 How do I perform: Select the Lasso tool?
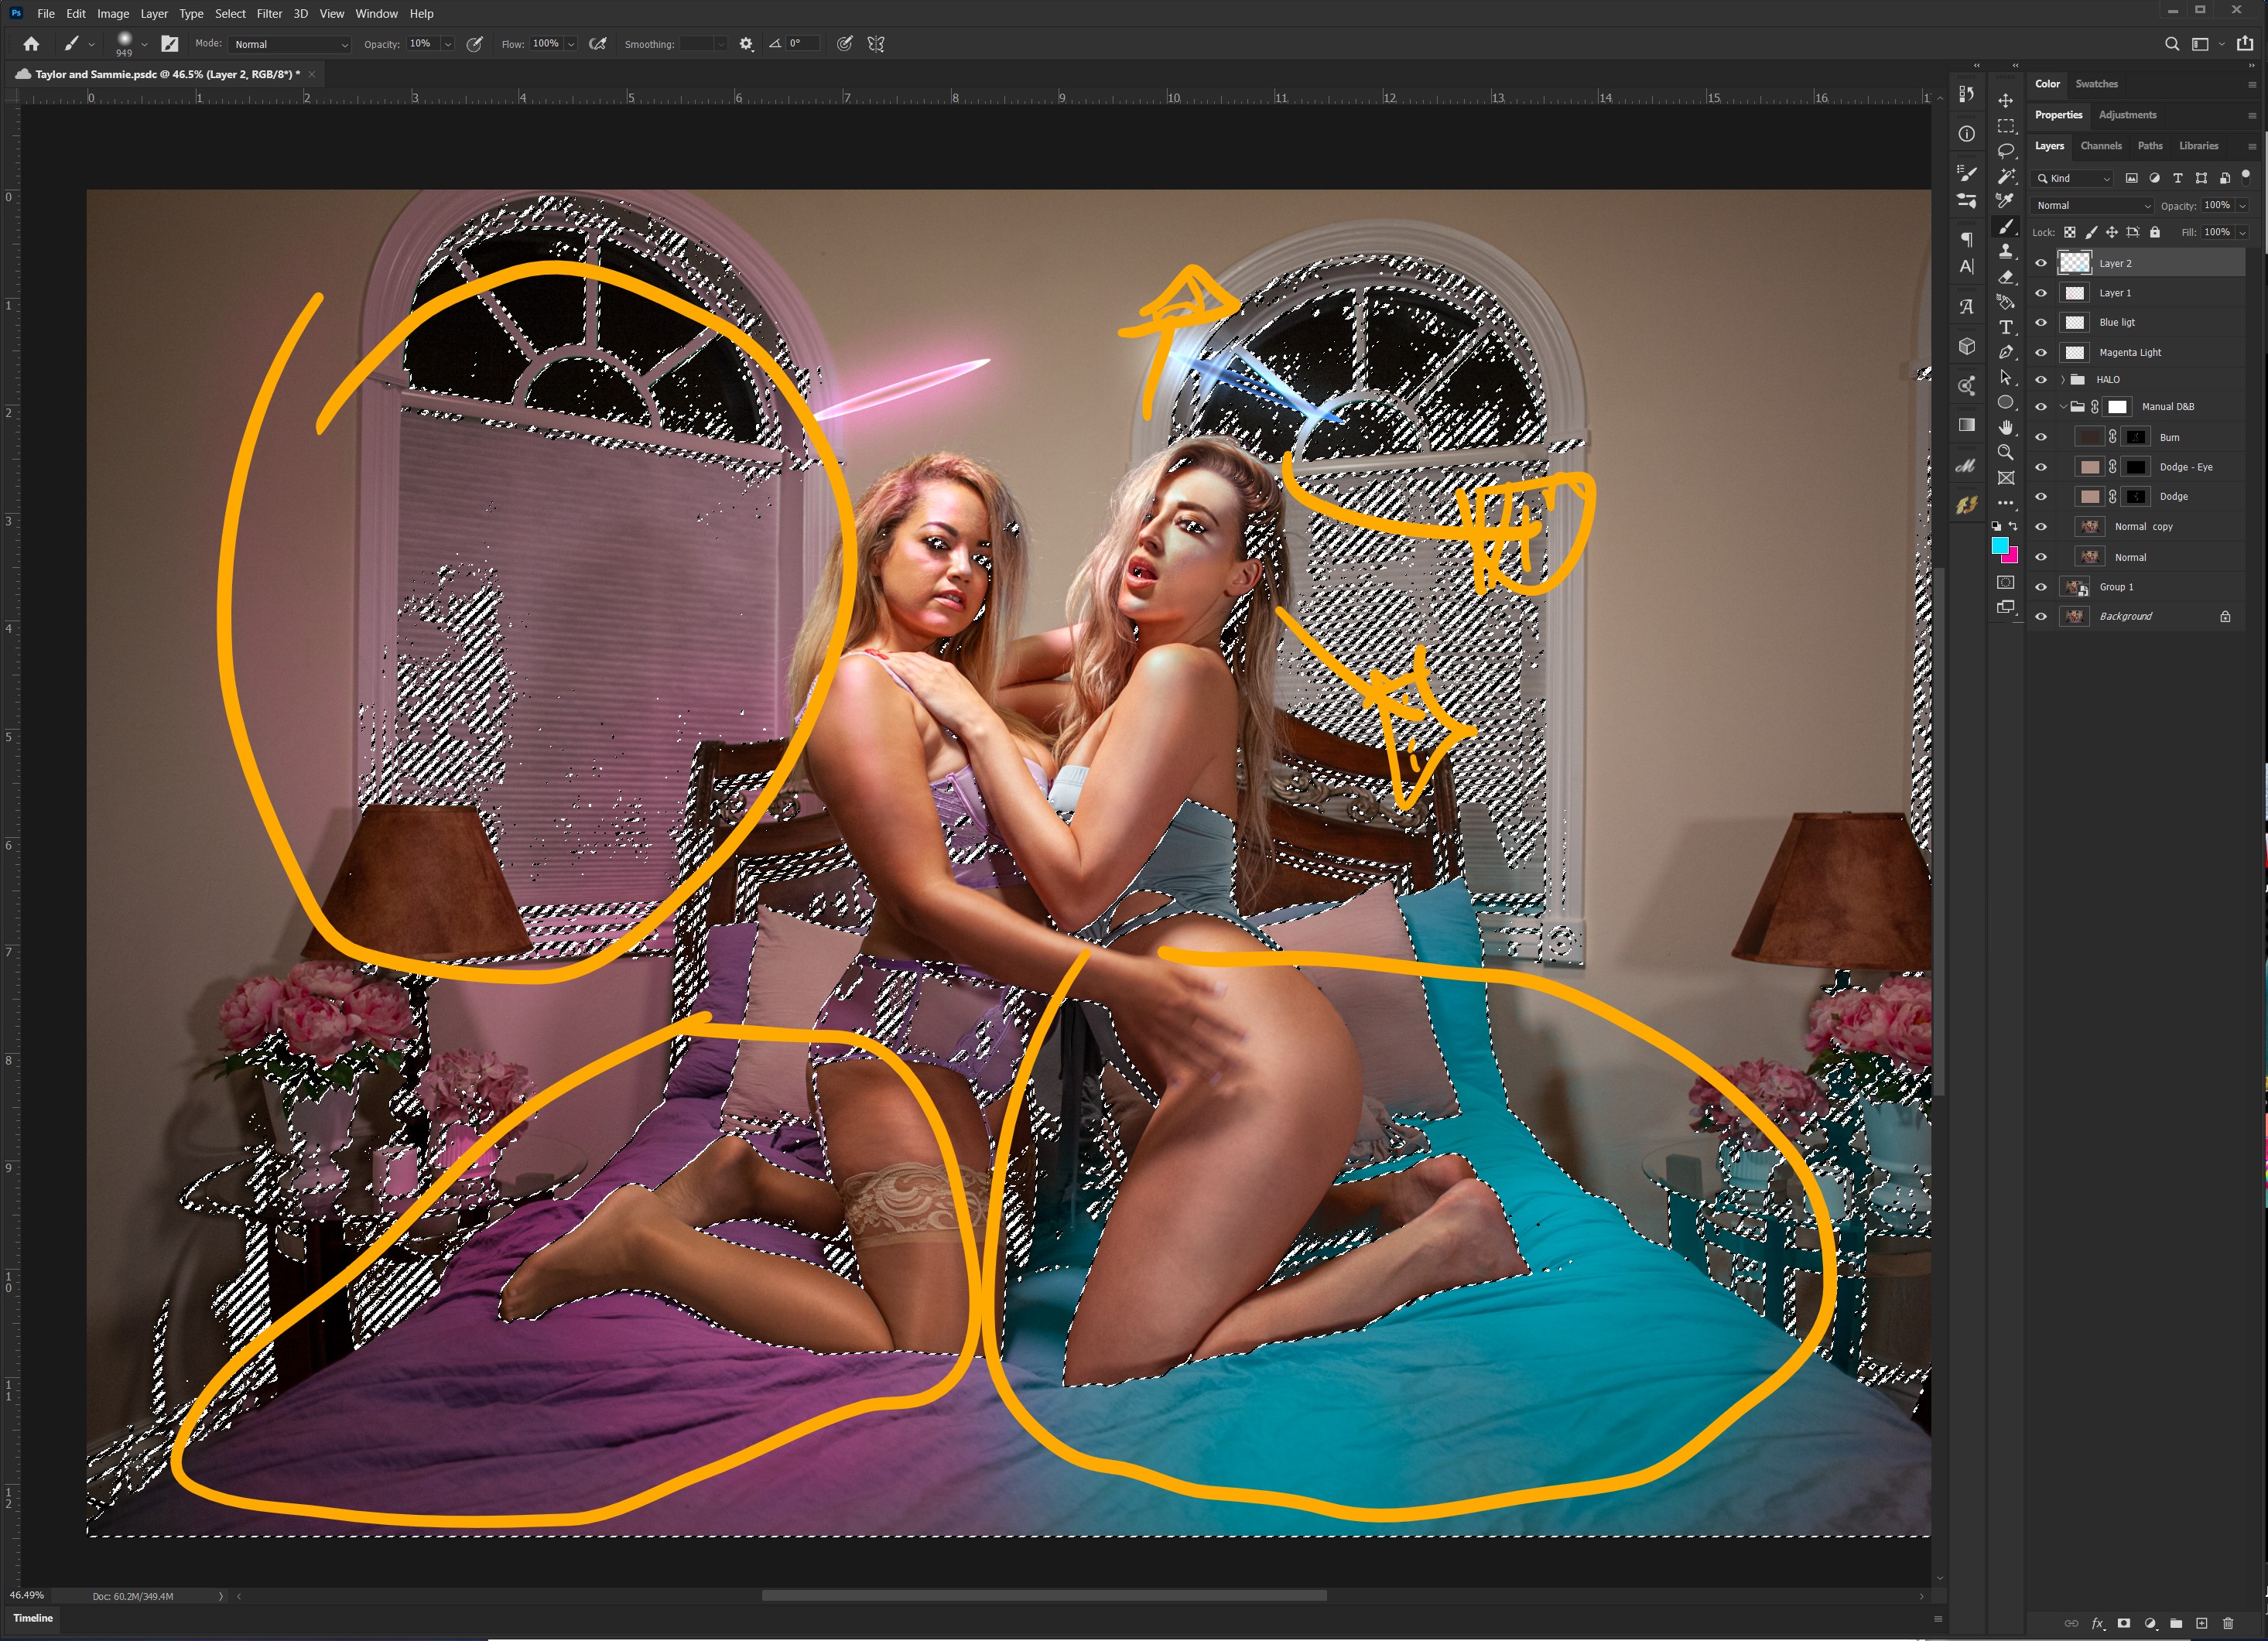point(2005,150)
